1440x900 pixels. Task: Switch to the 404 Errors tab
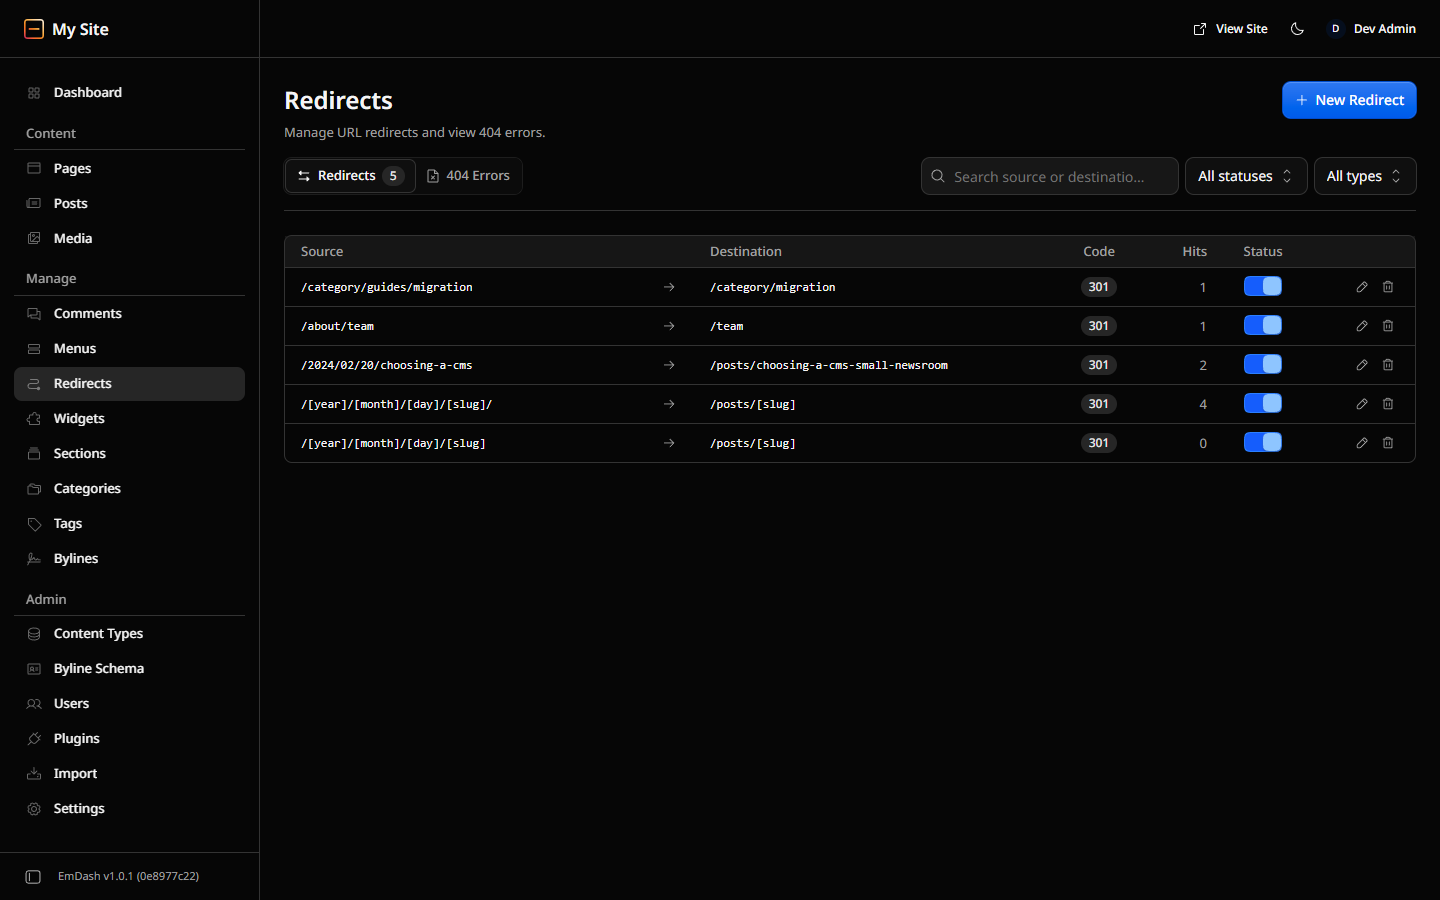468,176
